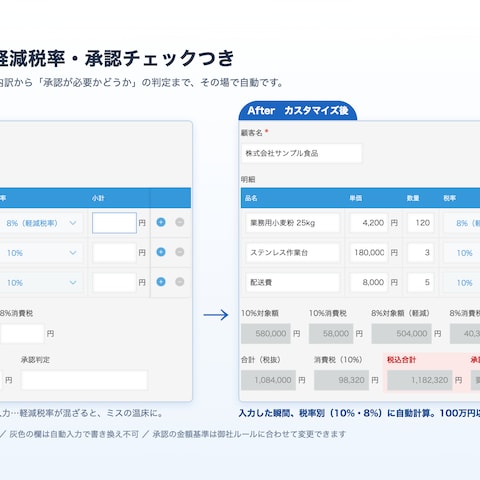Click the heading 軽減税率・承認チェックつき

coord(117,59)
